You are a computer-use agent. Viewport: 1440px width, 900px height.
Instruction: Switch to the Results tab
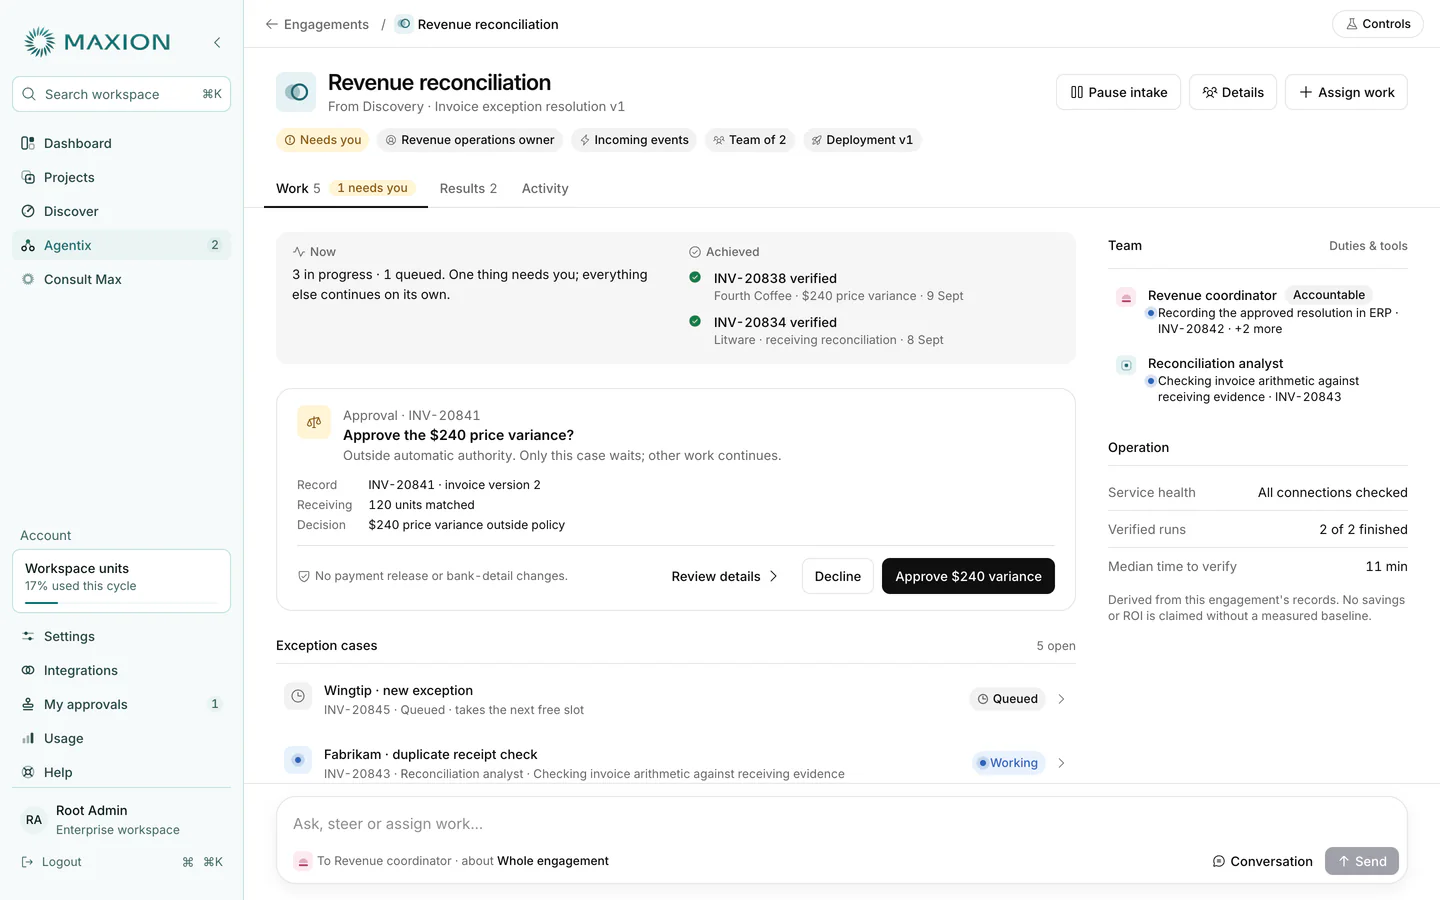(468, 188)
